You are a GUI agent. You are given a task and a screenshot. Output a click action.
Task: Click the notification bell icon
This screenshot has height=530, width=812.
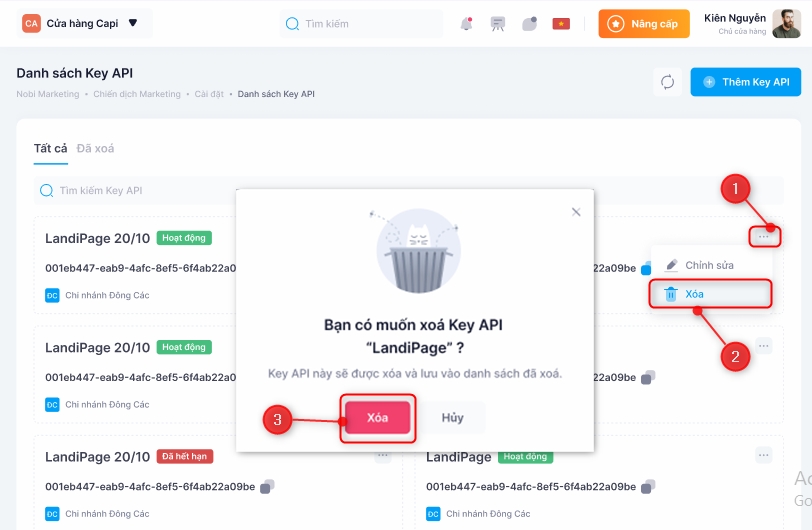pyautogui.click(x=466, y=24)
